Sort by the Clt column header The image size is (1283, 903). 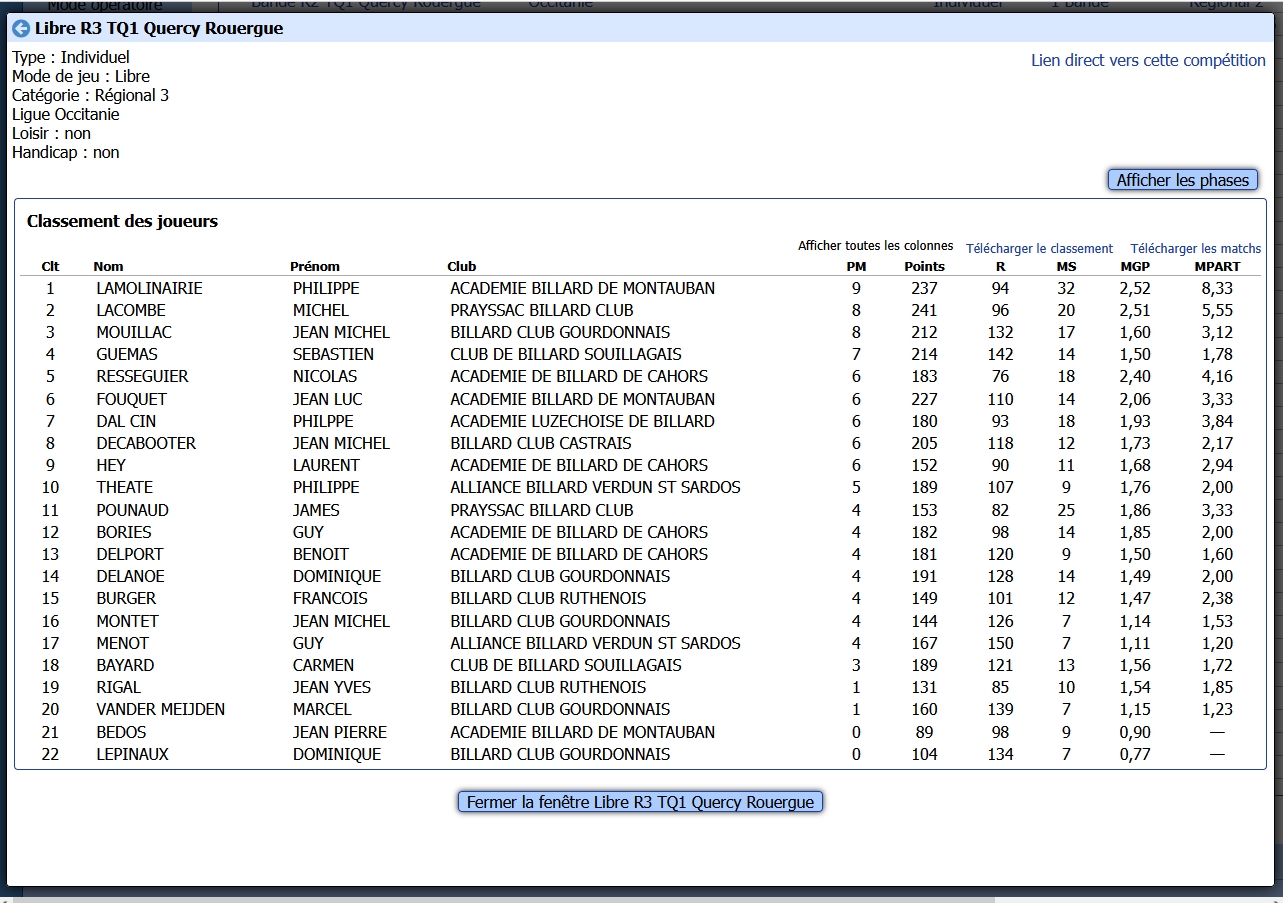pos(50,267)
